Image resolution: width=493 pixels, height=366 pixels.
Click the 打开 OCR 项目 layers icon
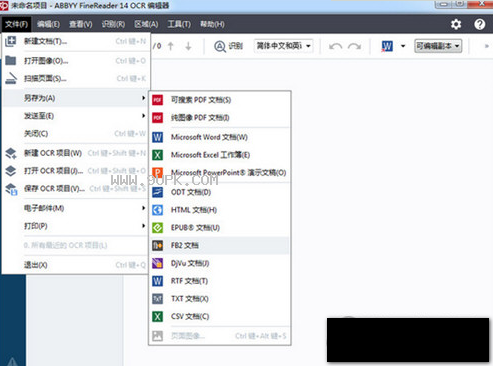[11, 171]
